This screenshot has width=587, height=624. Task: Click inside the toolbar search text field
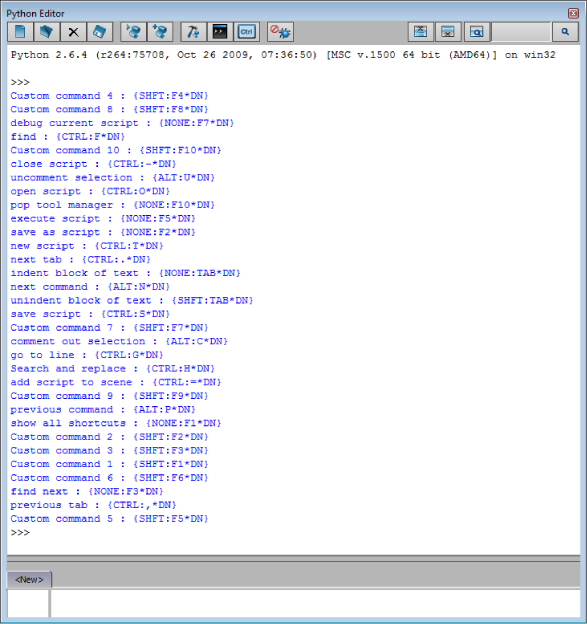522,32
